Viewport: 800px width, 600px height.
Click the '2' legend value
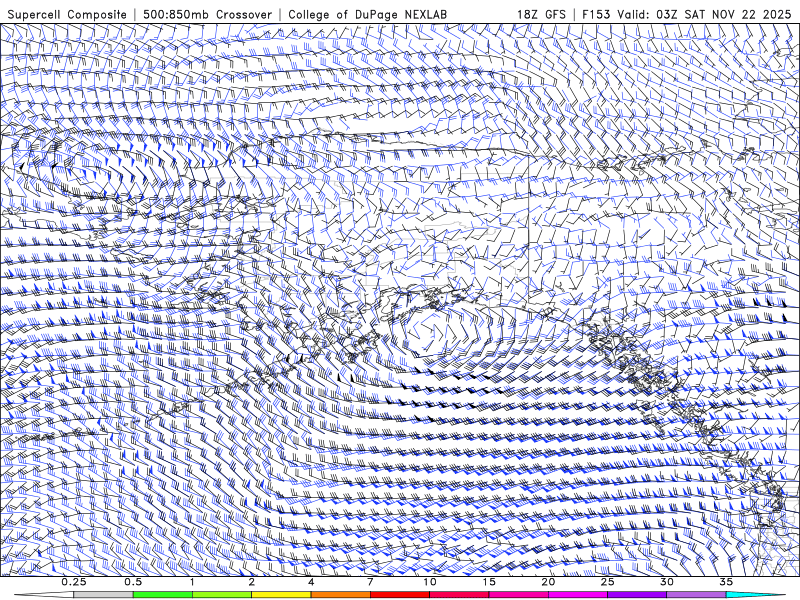click(252, 582)
